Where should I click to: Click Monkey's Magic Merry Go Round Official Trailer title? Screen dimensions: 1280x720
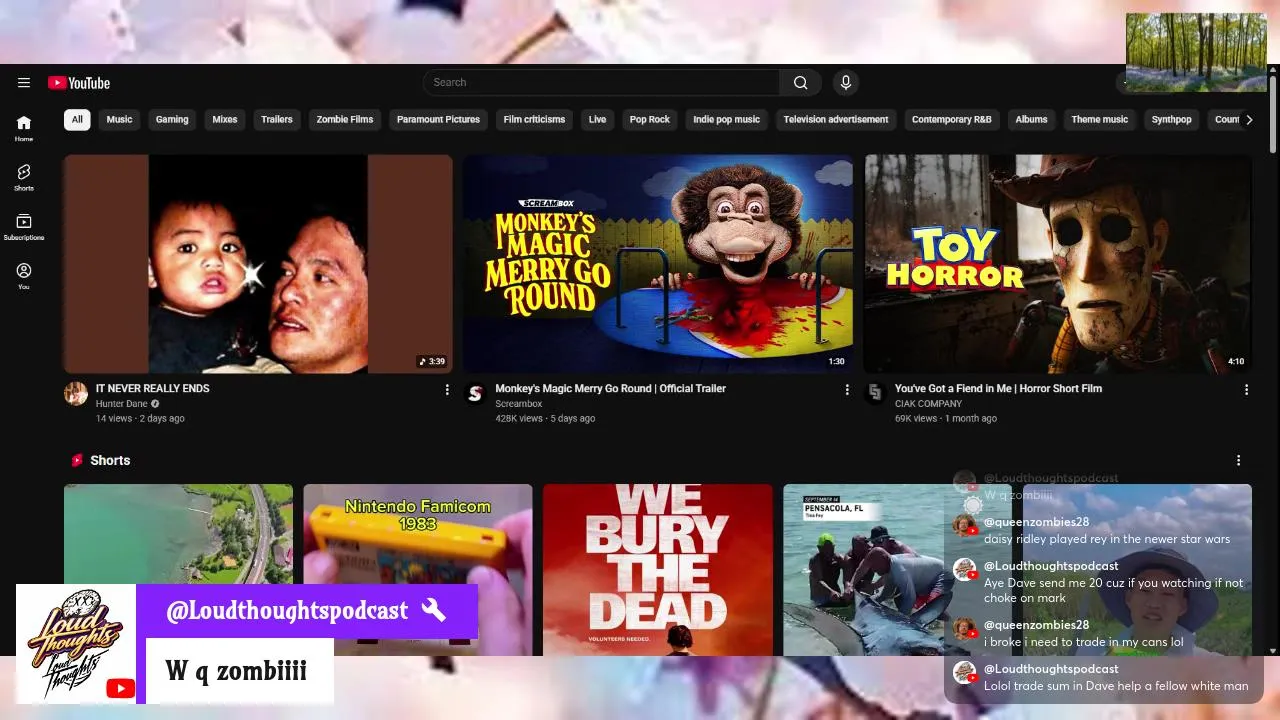611,388
